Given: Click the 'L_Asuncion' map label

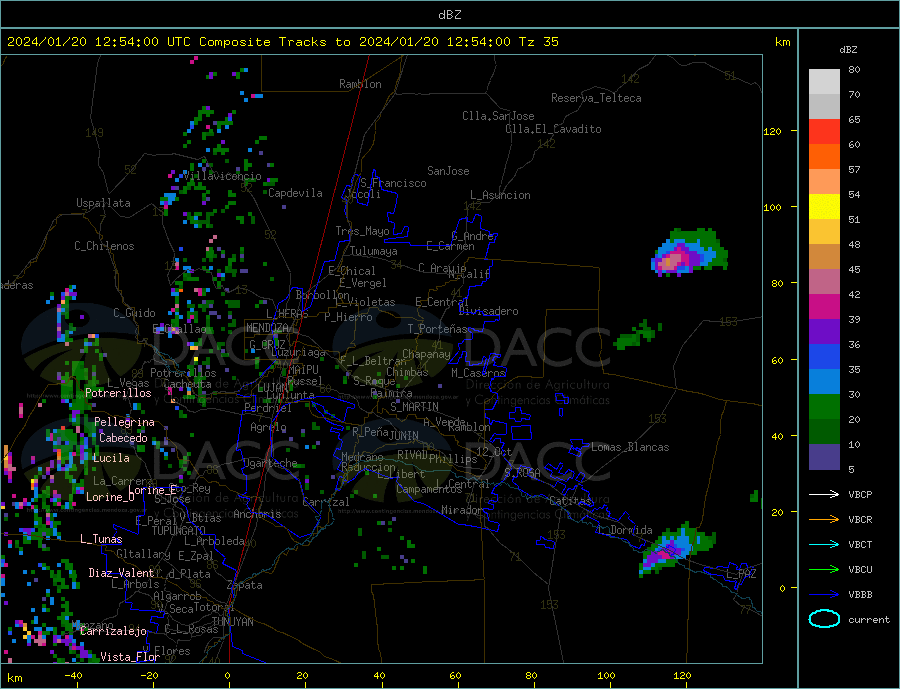Looking at the screenshot, I should pyautogui.click(x=501, y=195).
